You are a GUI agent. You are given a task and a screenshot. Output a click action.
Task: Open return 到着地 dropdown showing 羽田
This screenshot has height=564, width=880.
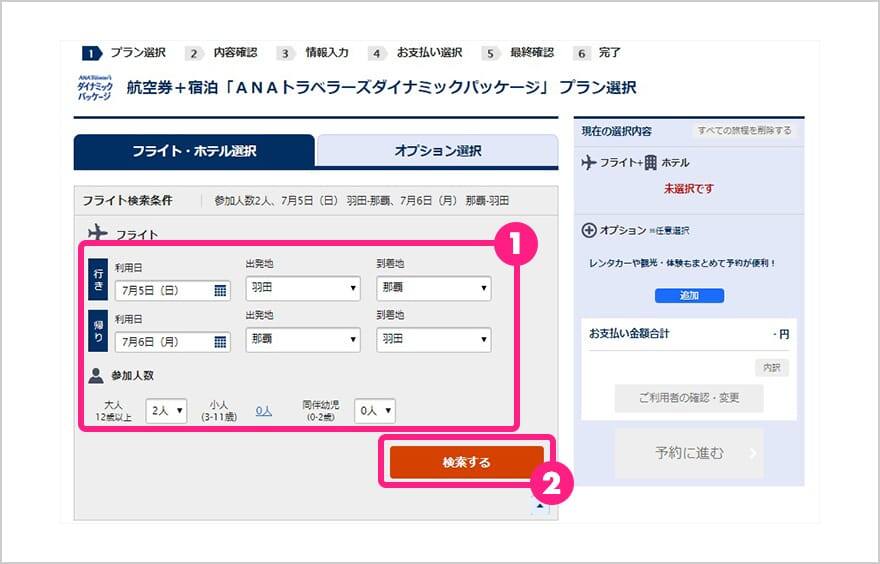tap(434, 340)
